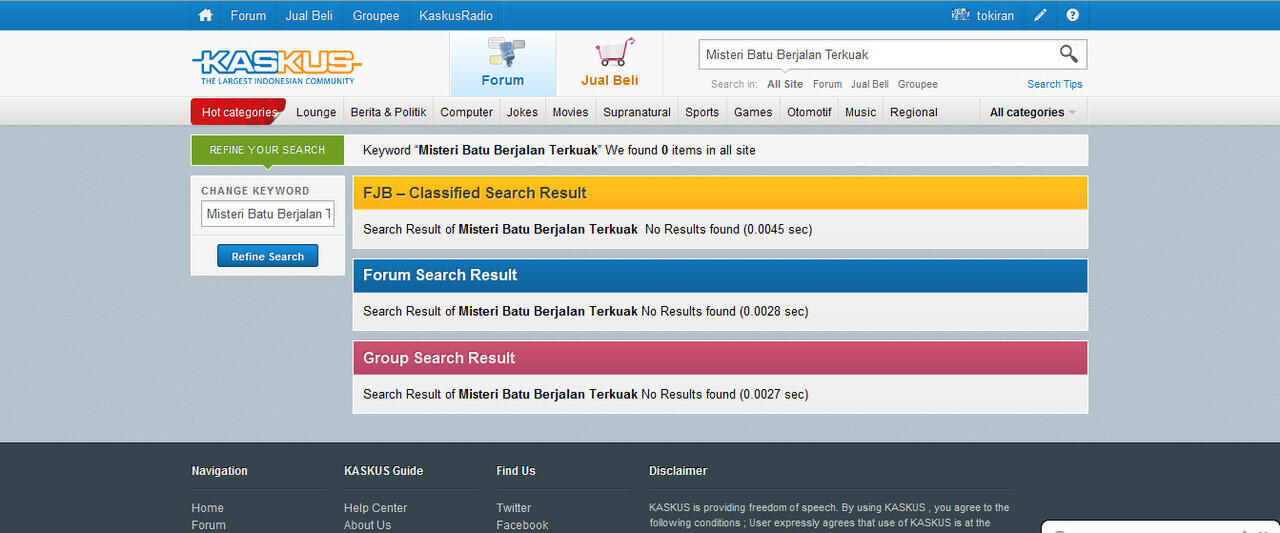Open the Forum section with chat icon

503,63
